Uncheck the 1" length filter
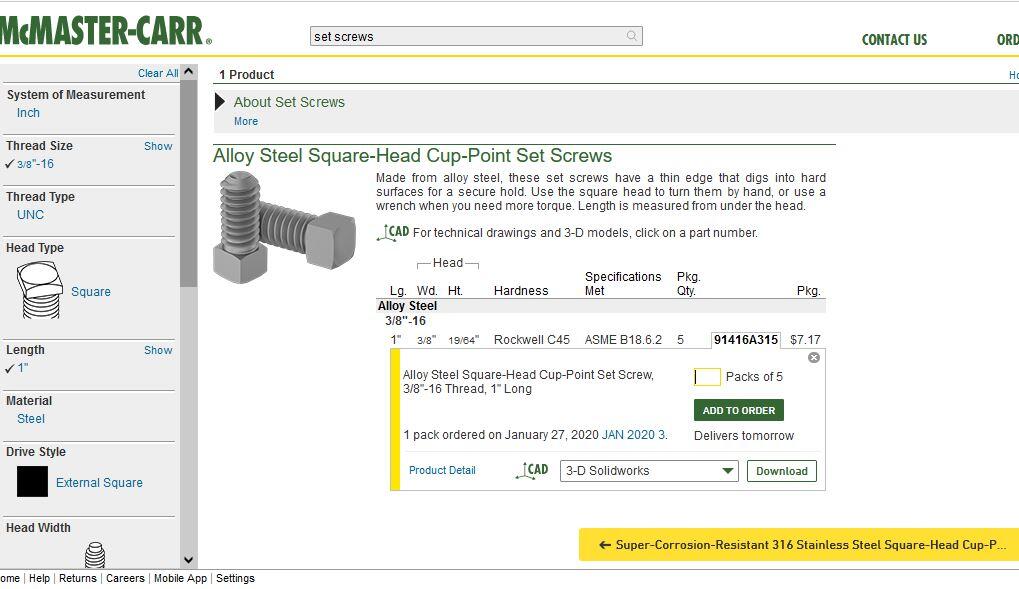 pos(18,368)
